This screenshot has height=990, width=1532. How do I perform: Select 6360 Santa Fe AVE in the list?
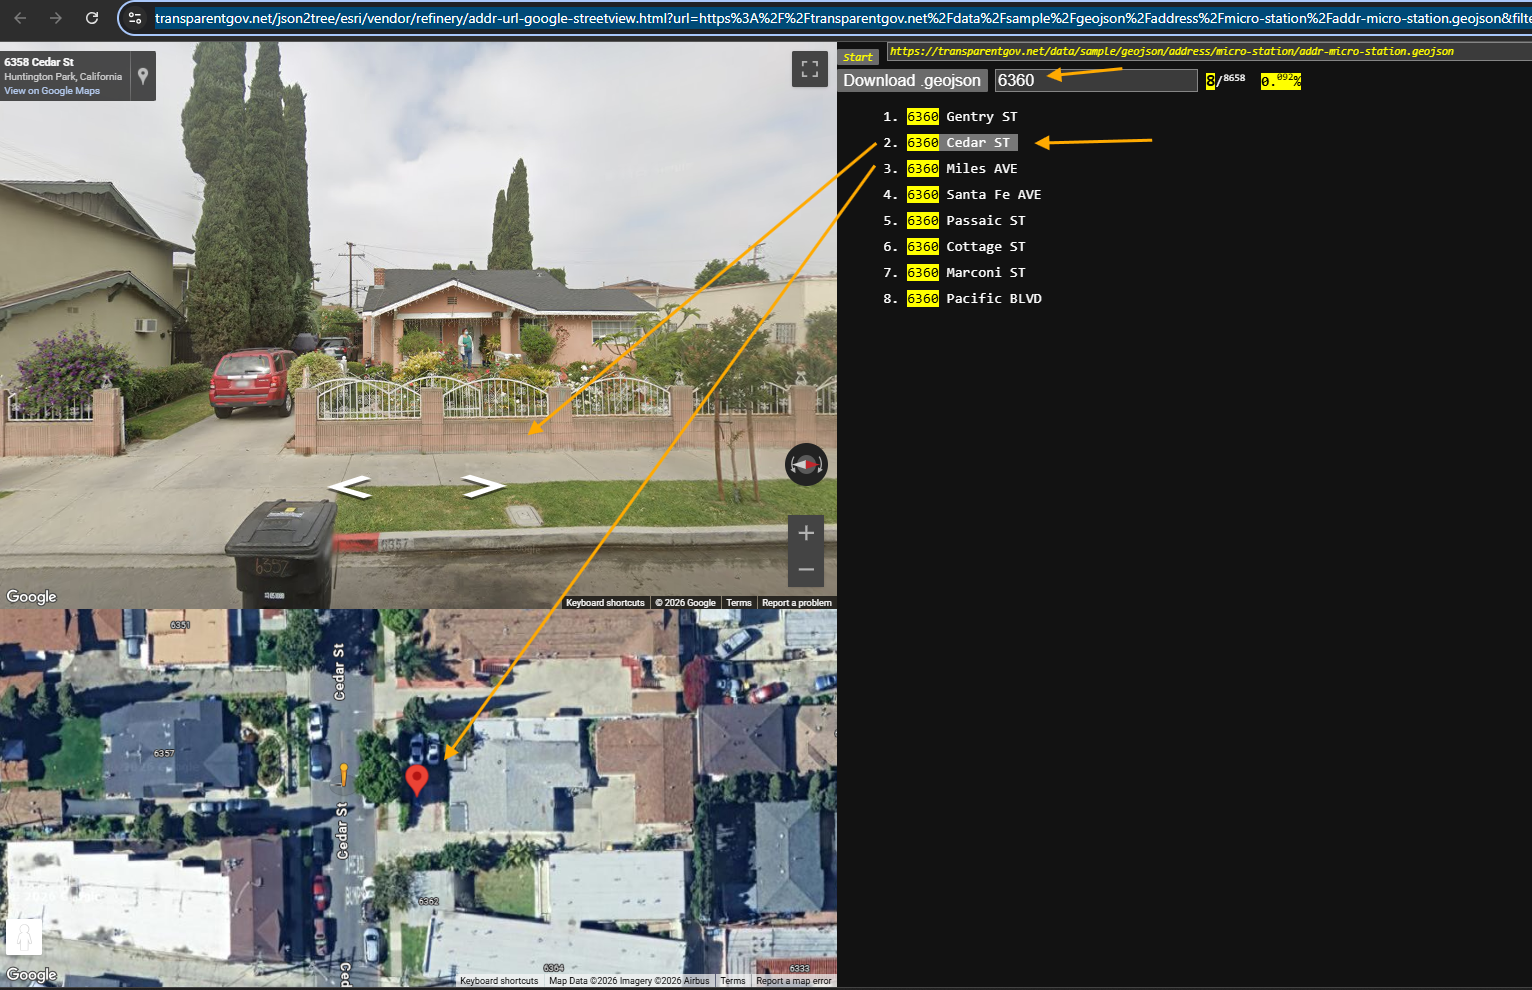pos(973,195)
